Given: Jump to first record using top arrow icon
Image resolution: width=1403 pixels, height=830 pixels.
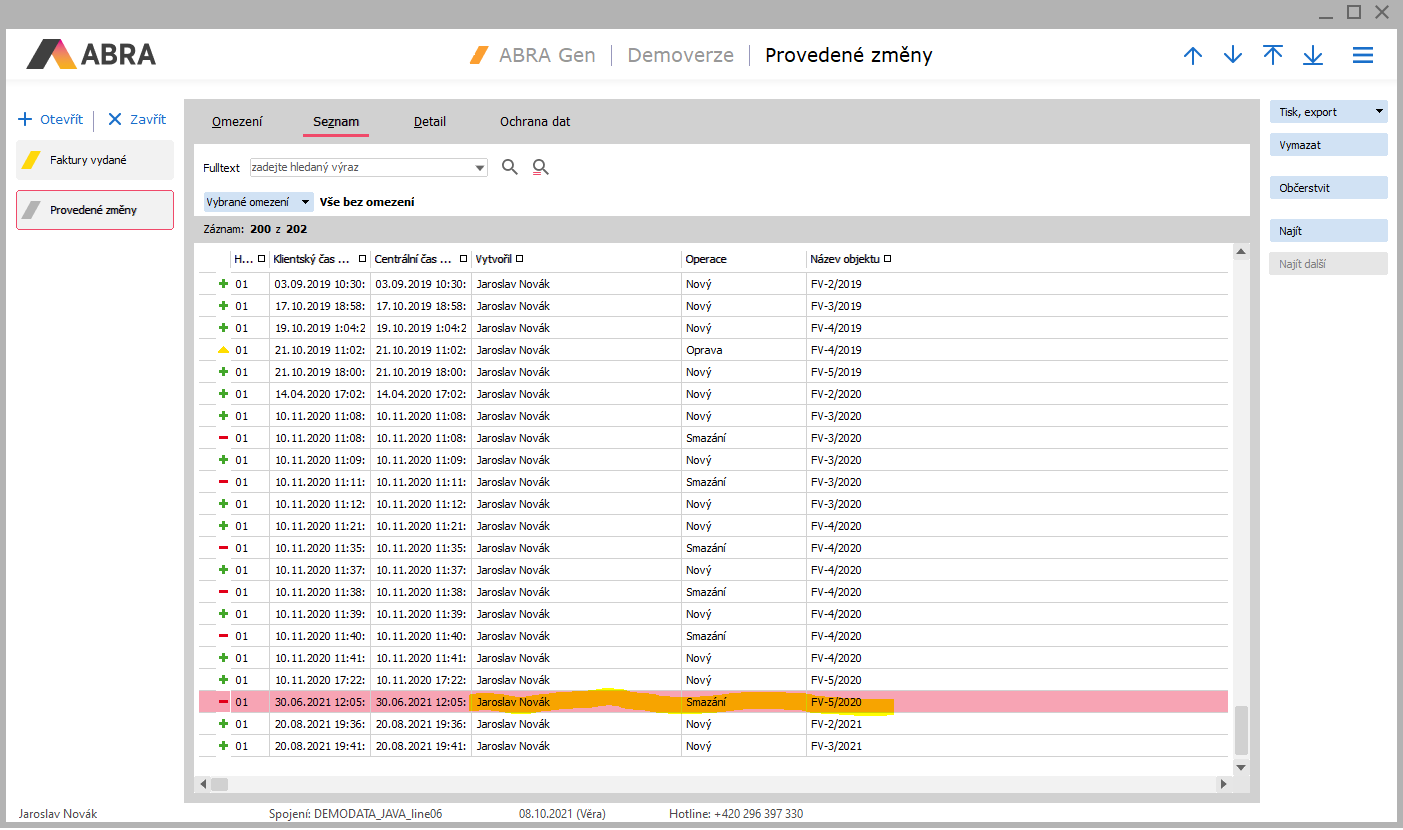Looking at the screenshot, I should coord(1273,56).
